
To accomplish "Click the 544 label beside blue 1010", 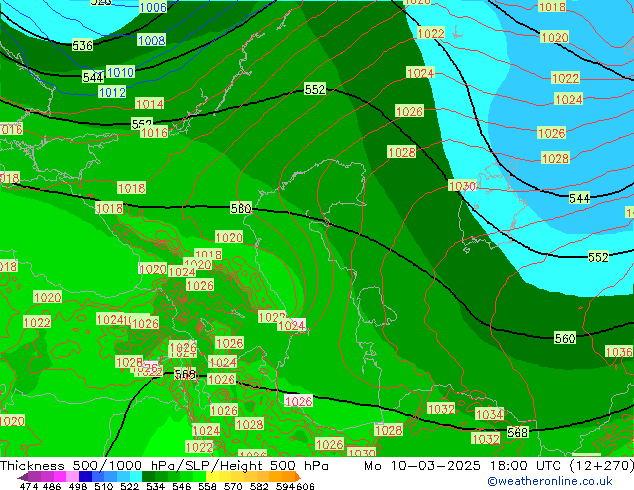I will click(x=93, y=77).
